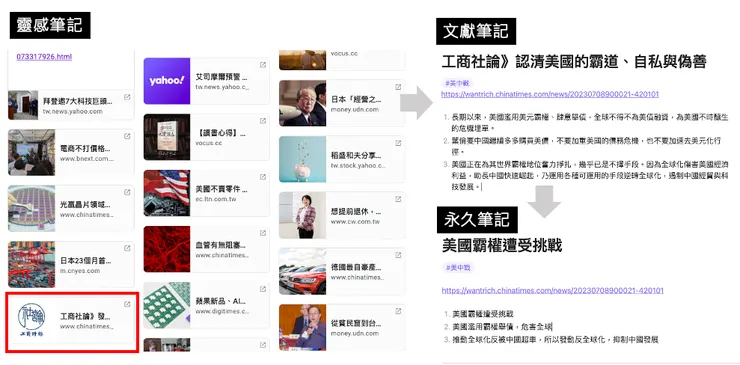Click the domain text www.bnext.com...
This screenshot has width=740, height=365.
pos(87,159)
